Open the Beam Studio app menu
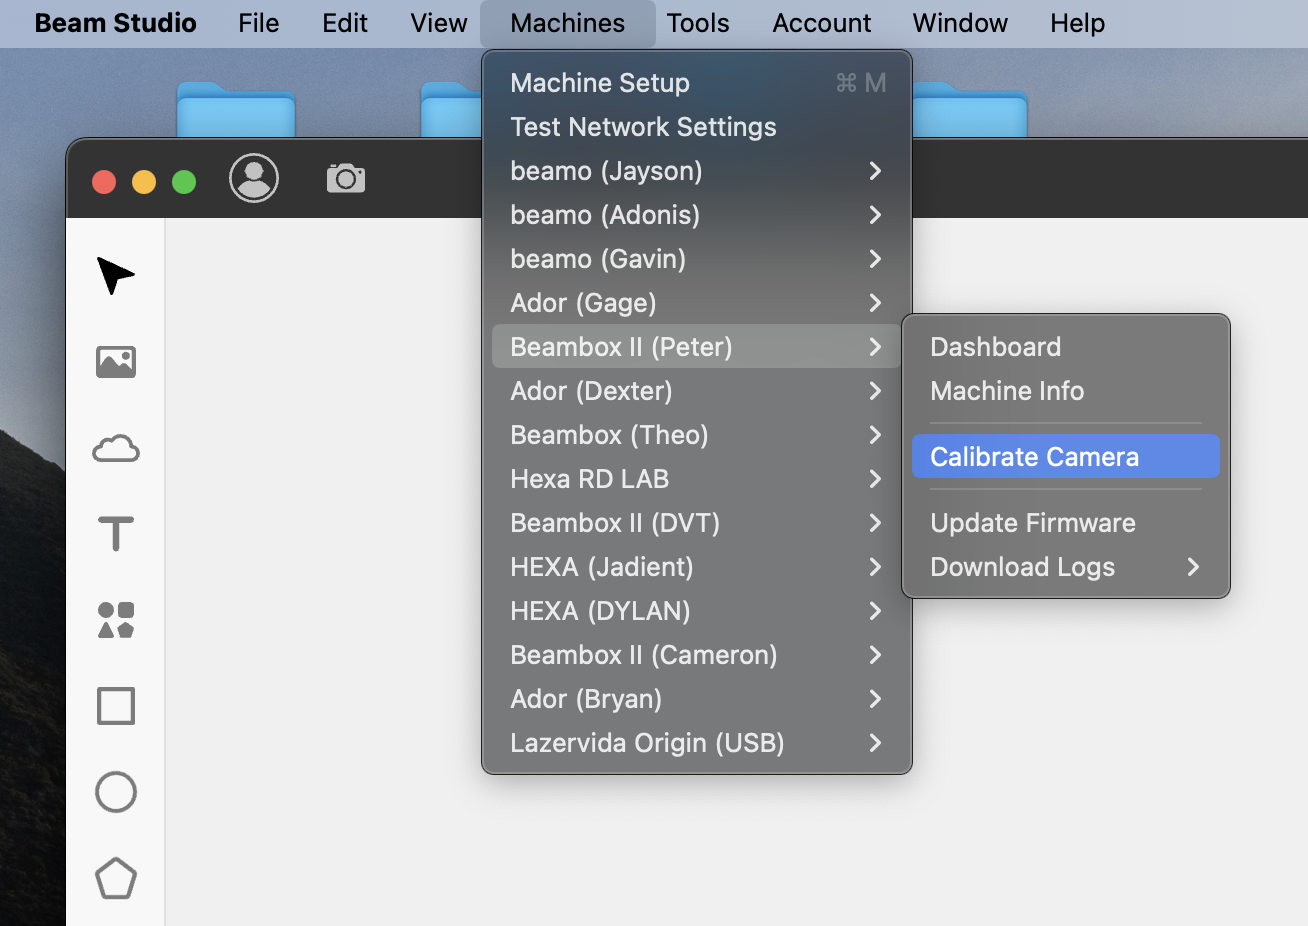 click(116, 23)
